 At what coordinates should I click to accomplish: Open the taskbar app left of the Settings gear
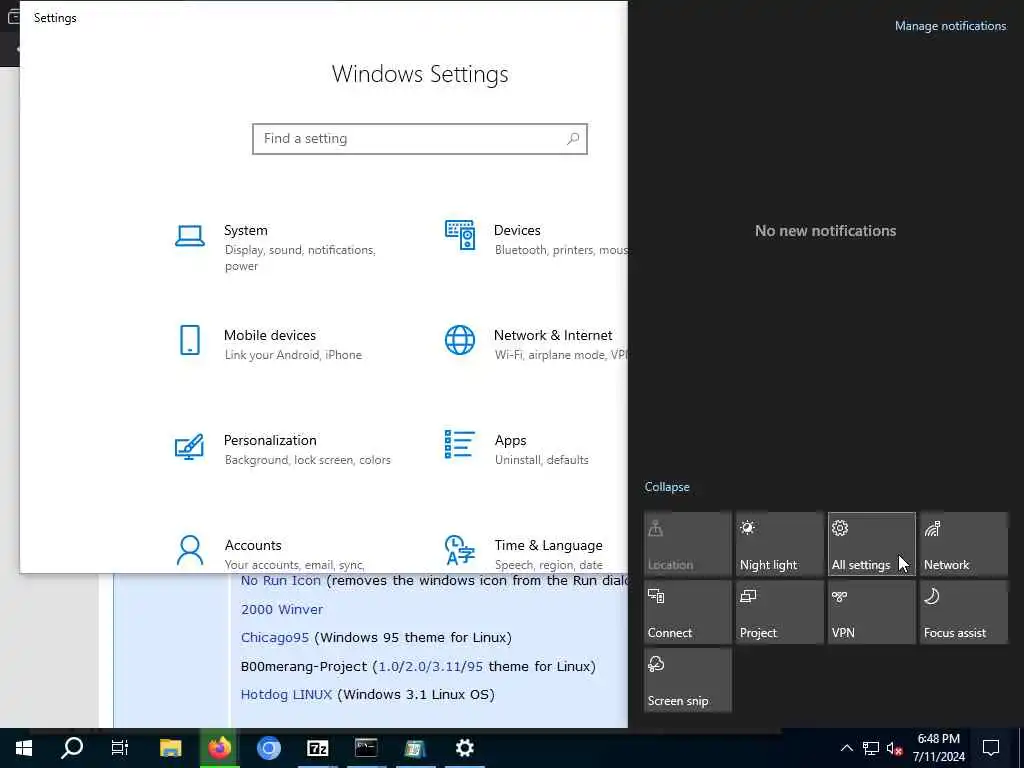[415, 748]
